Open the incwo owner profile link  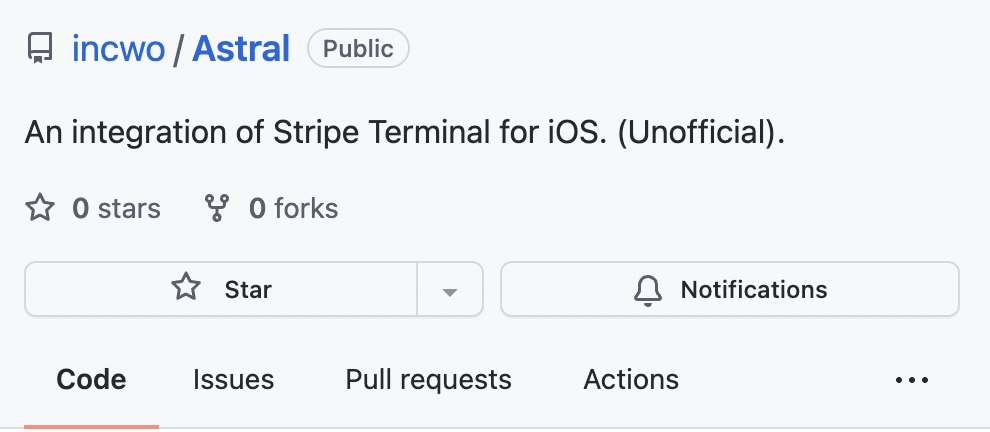[119, 49]
